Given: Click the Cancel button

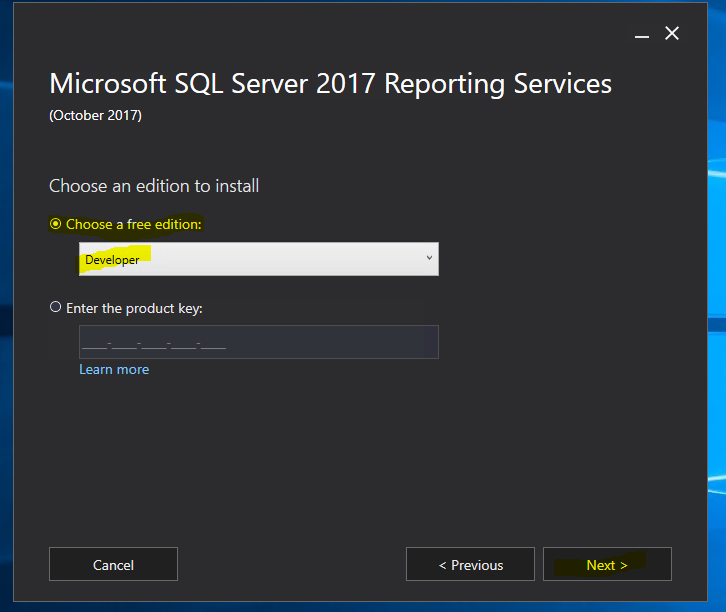Looking at the screenshot, I should [113, 564].
